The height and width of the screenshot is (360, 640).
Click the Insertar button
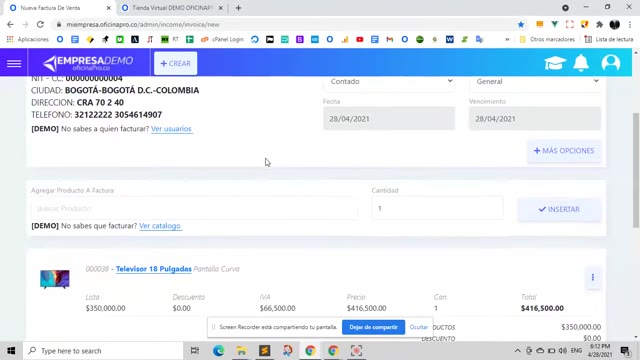click(x=560, y=209)
